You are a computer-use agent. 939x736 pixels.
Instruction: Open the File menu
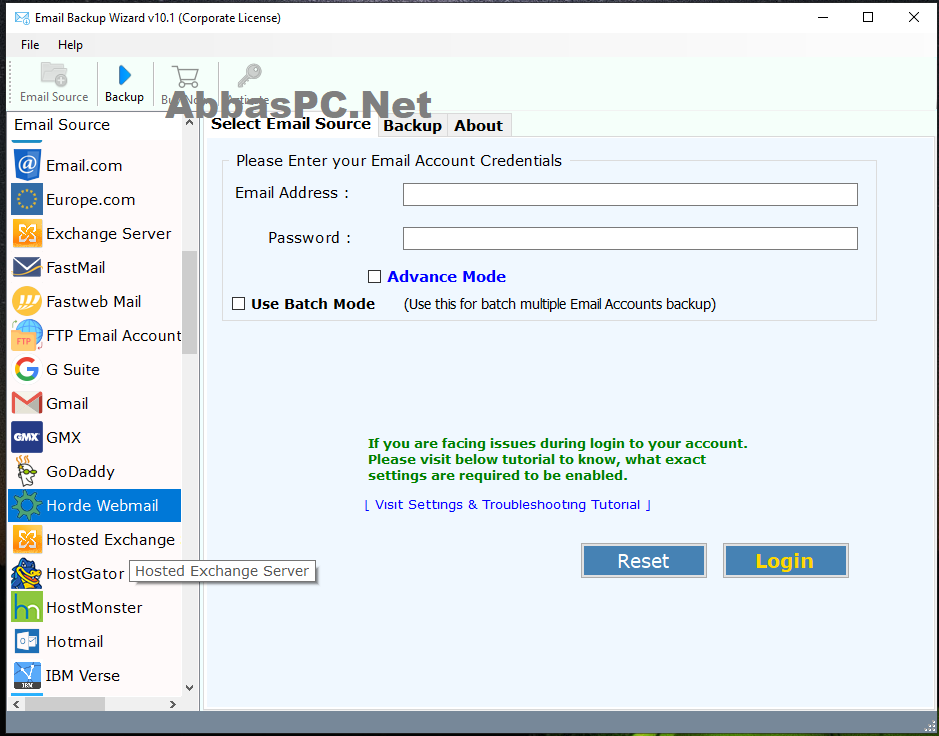(x=30, y=45)
